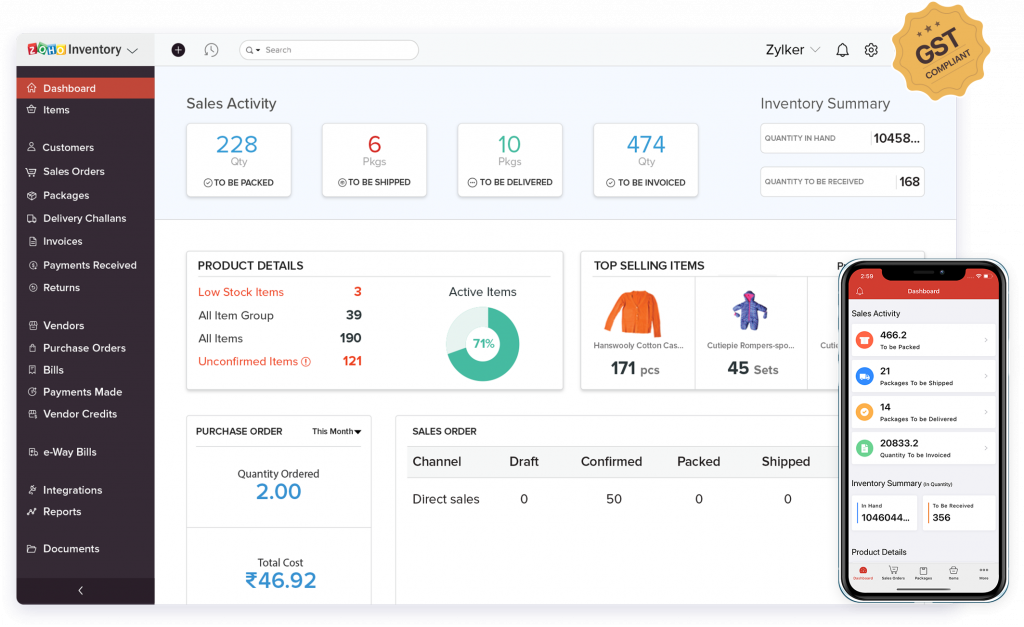Expand the Zoho Inventory organization switcher
The height and width of the screenshot is (627, 1024).
131,49
